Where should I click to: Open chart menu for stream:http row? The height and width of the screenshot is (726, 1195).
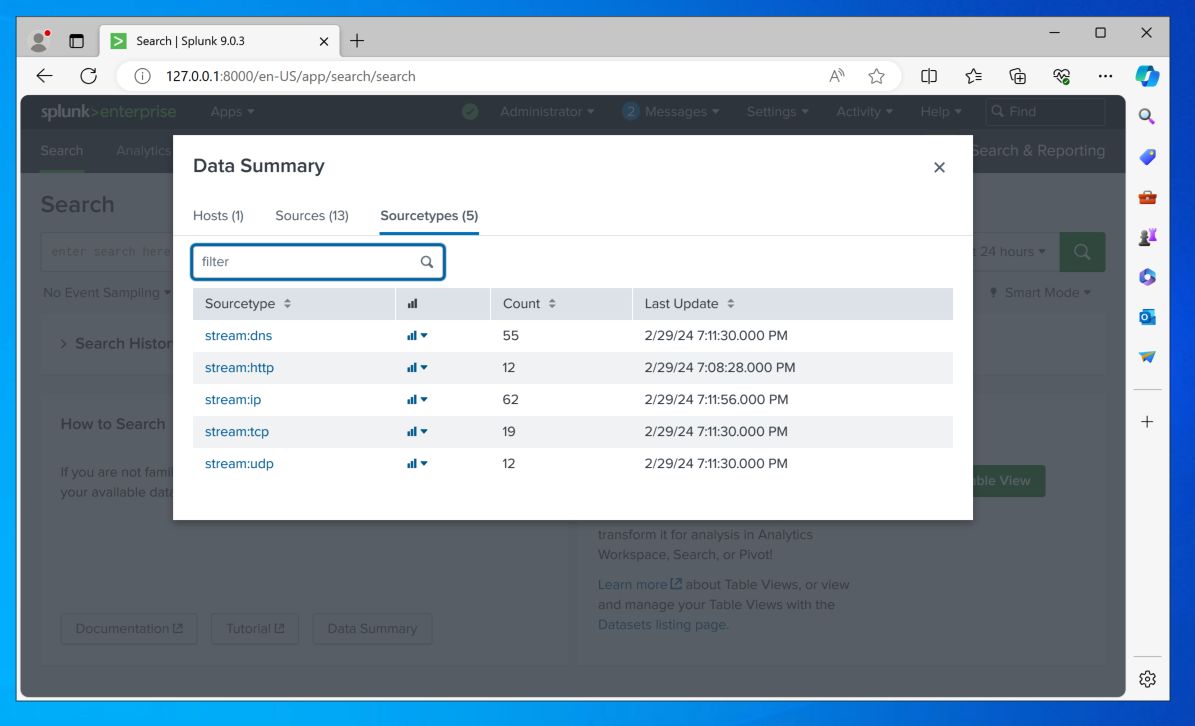[x=417, y=368]
